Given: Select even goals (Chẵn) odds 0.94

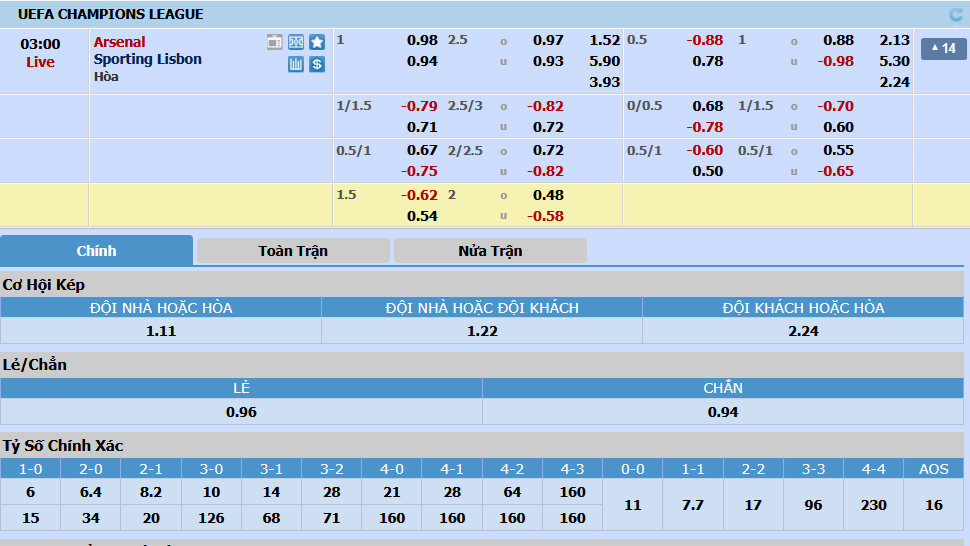Looking at the screenshot, I should (x=723, y=412).
